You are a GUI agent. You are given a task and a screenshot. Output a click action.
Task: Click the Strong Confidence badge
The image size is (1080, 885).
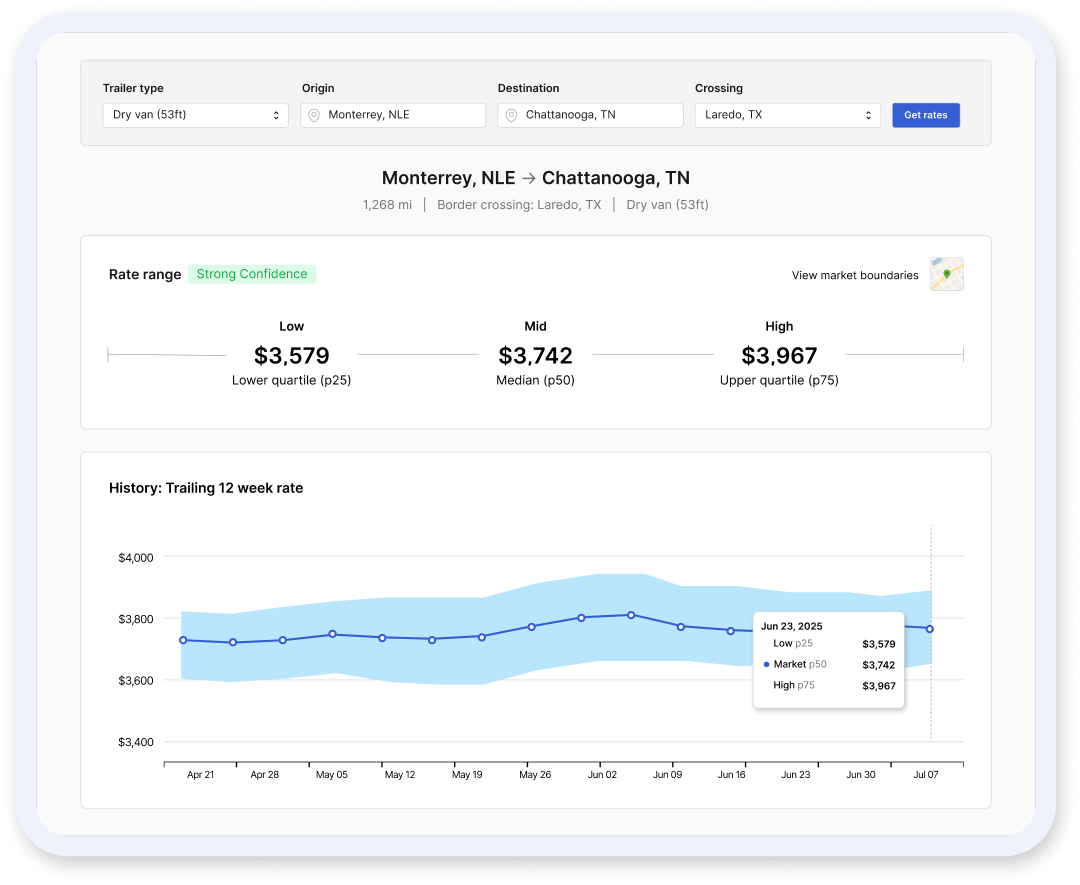[252, 274]
